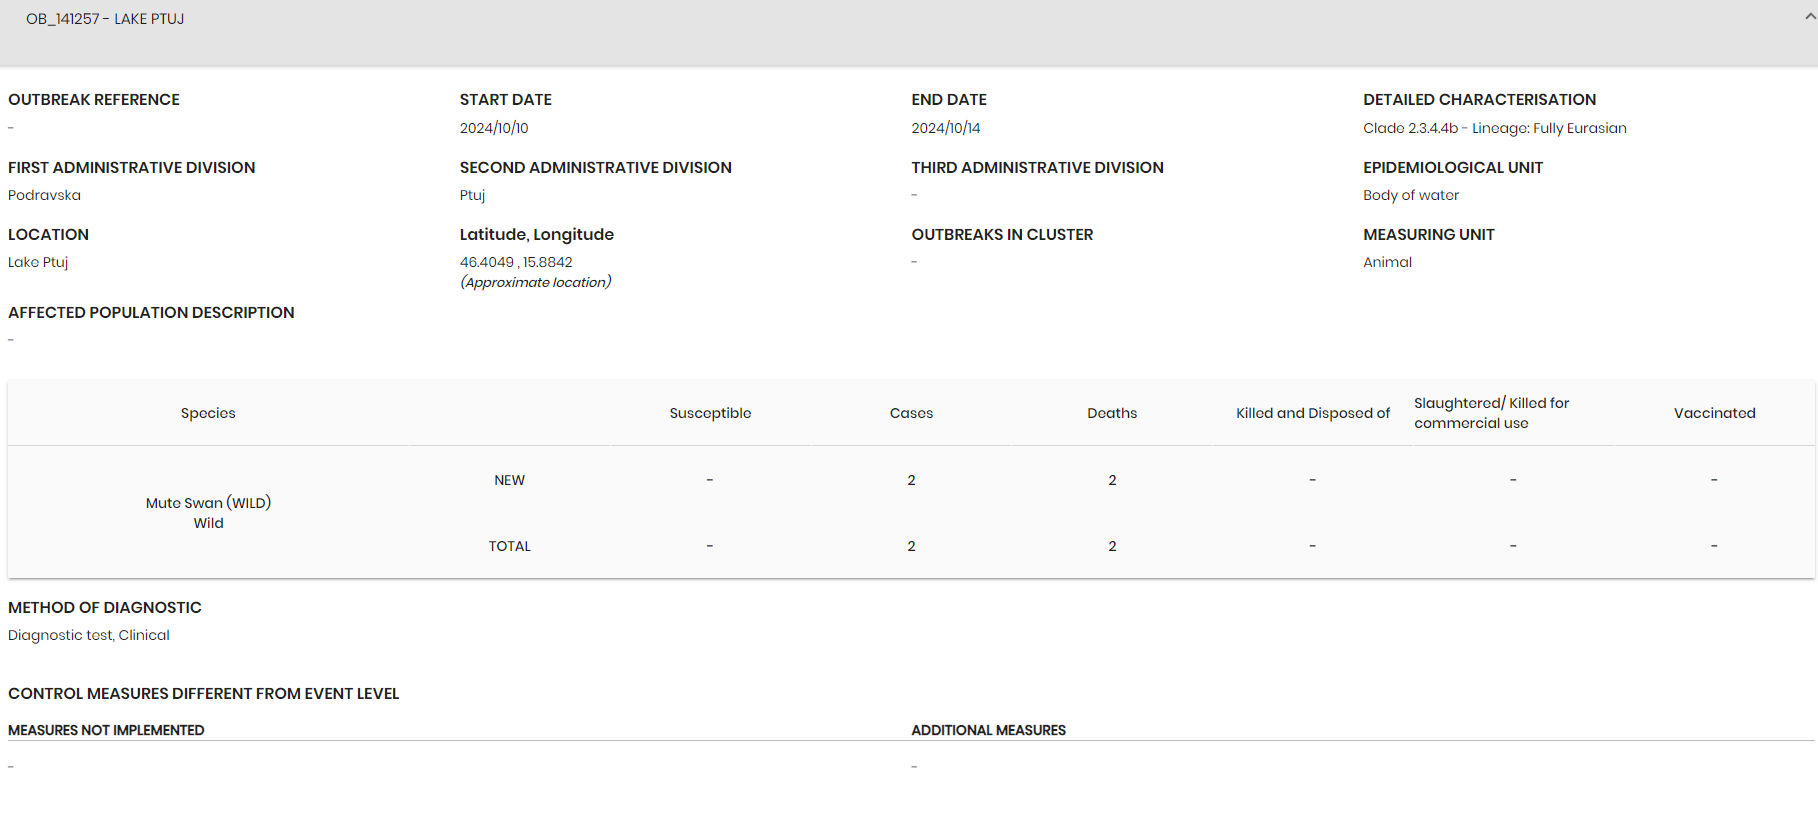Collapse the OB_141257 Lake Ptuj panel chevron
This screenshot has width=1818, height=834.
pyautogui.click(x=1810, y=18)
